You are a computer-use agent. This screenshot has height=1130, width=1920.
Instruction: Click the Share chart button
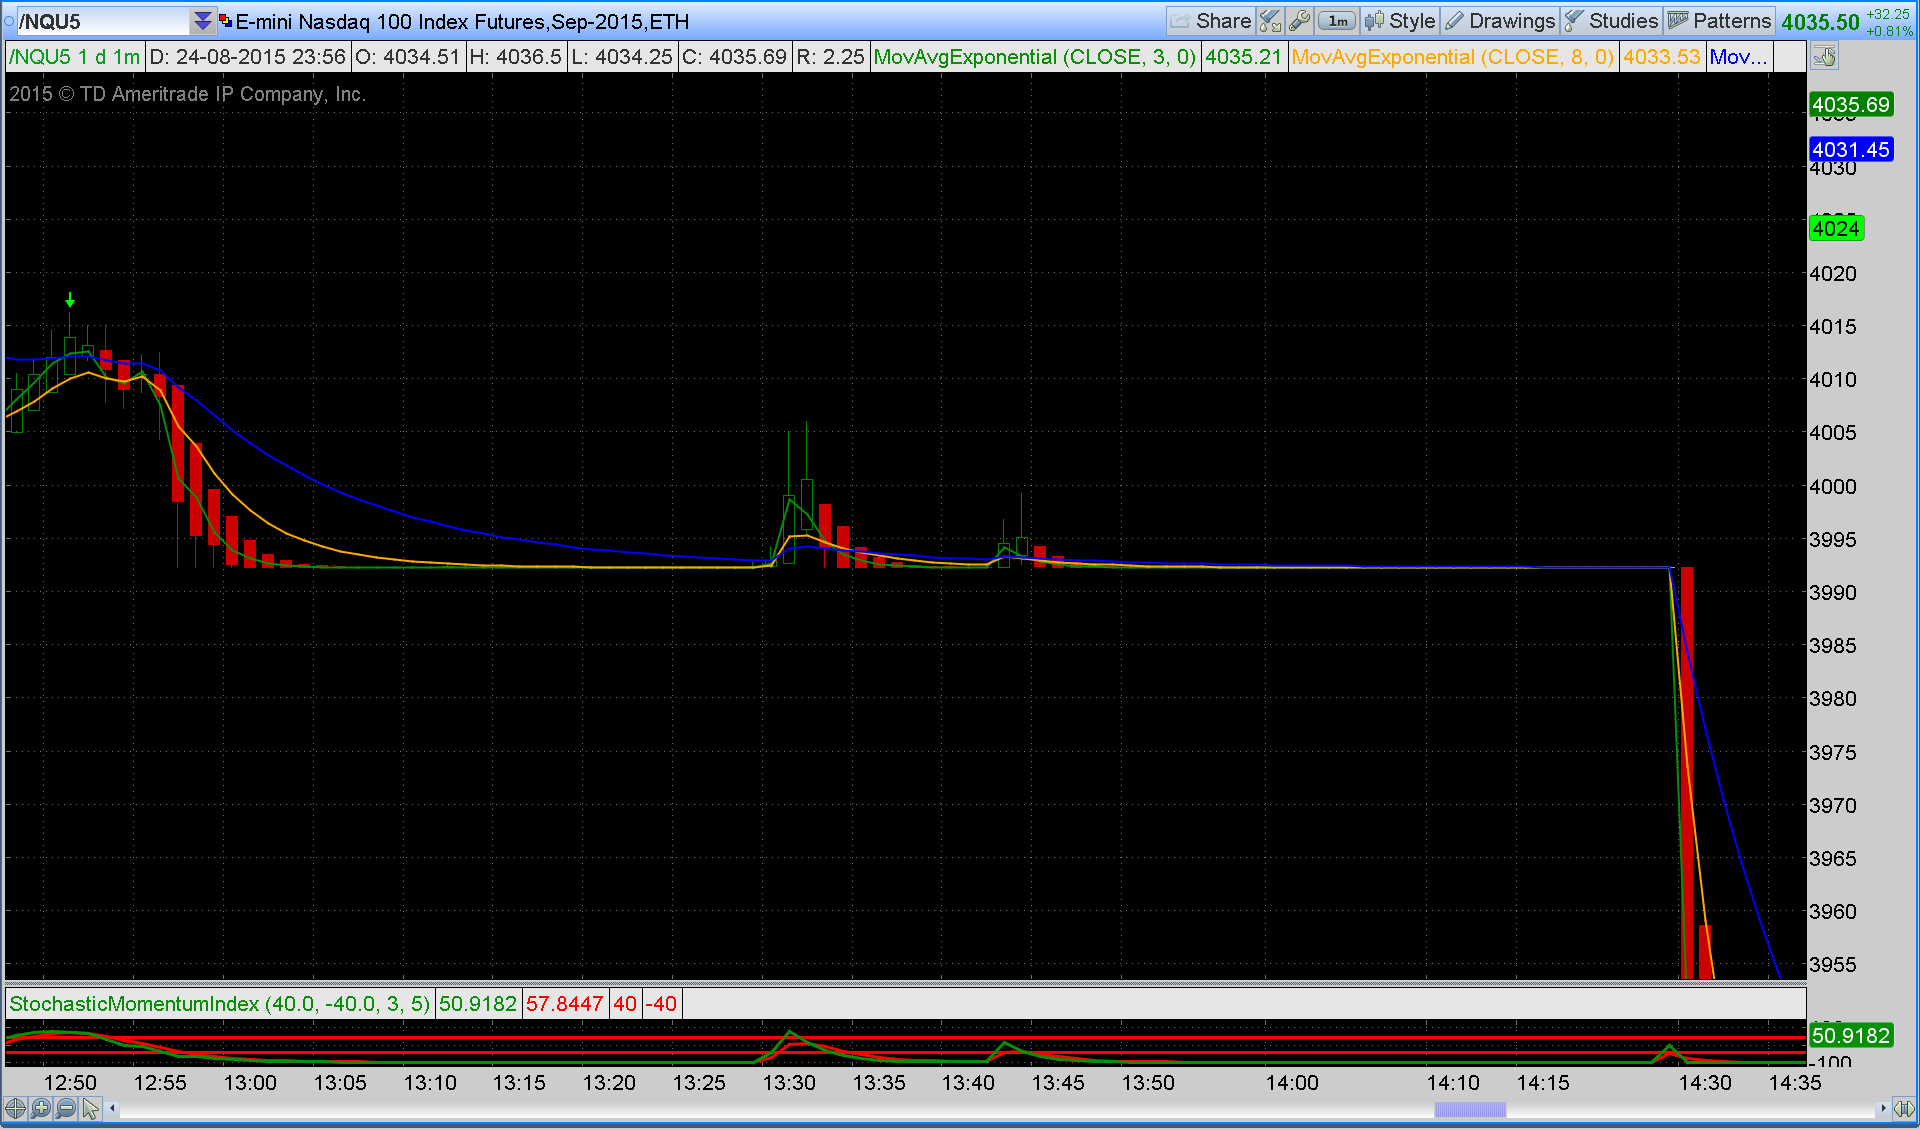(1211, 21)
